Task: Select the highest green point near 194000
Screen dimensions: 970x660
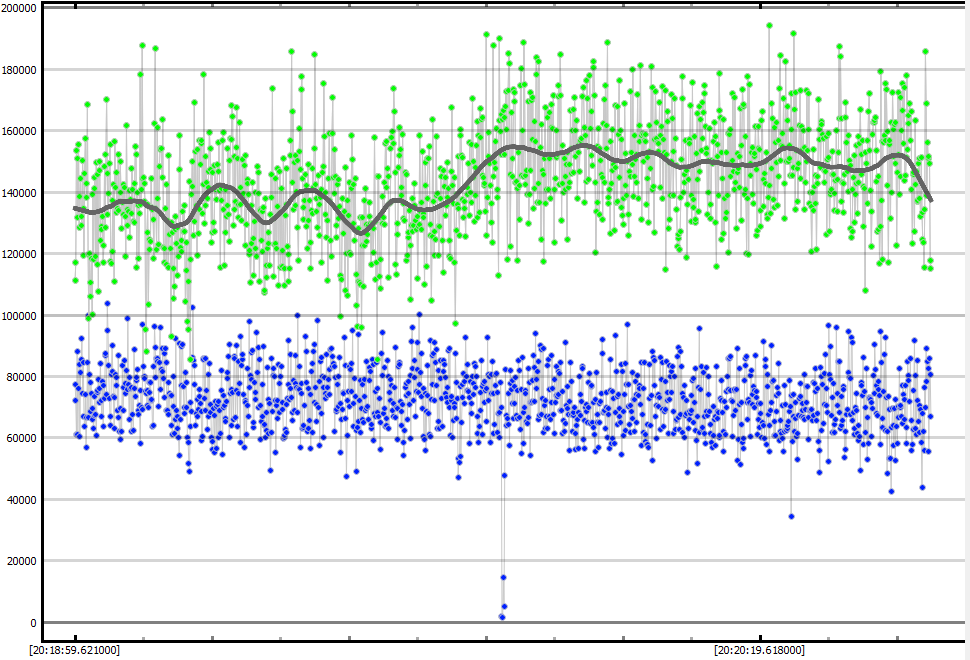Action: [x=769, y=26]
